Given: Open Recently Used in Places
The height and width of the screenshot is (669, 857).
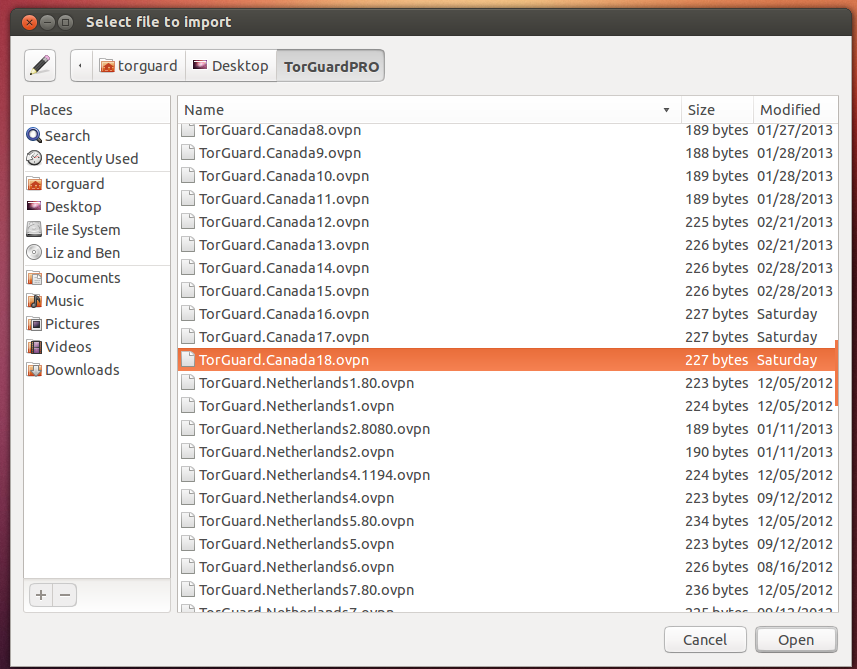Looking at the screenshot, I should 97,159.
